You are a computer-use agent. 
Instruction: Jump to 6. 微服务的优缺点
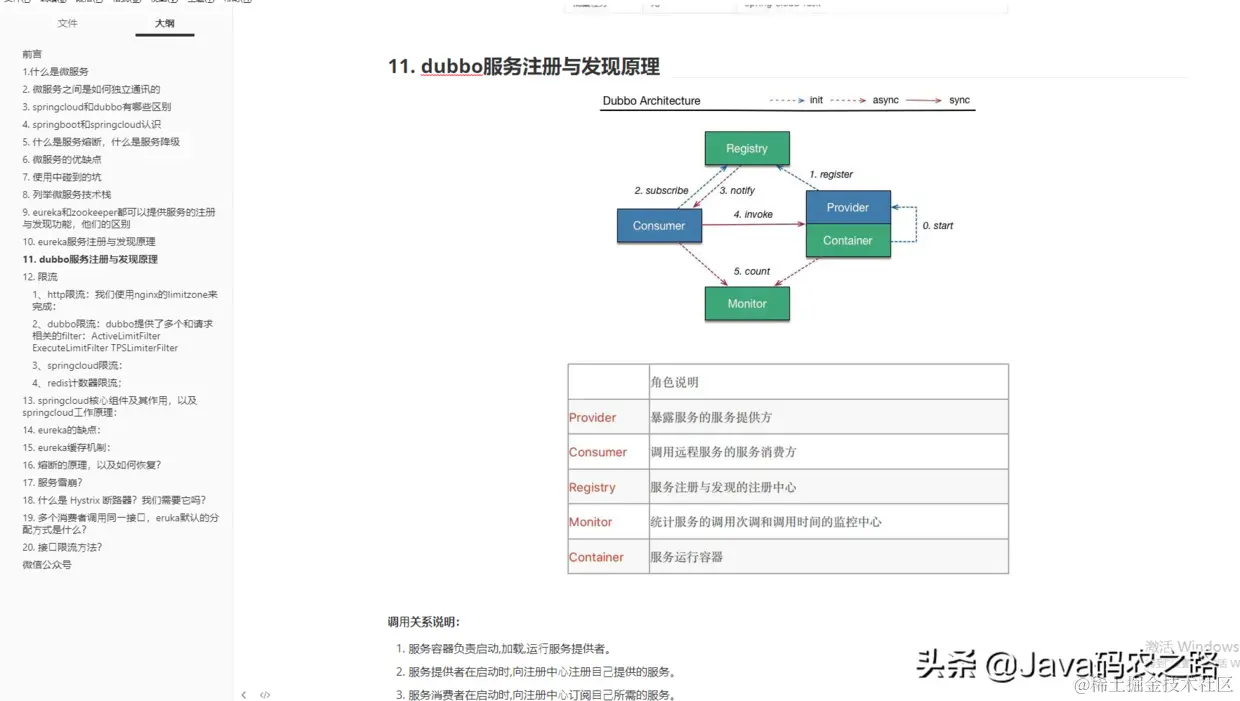pos(62,159)
